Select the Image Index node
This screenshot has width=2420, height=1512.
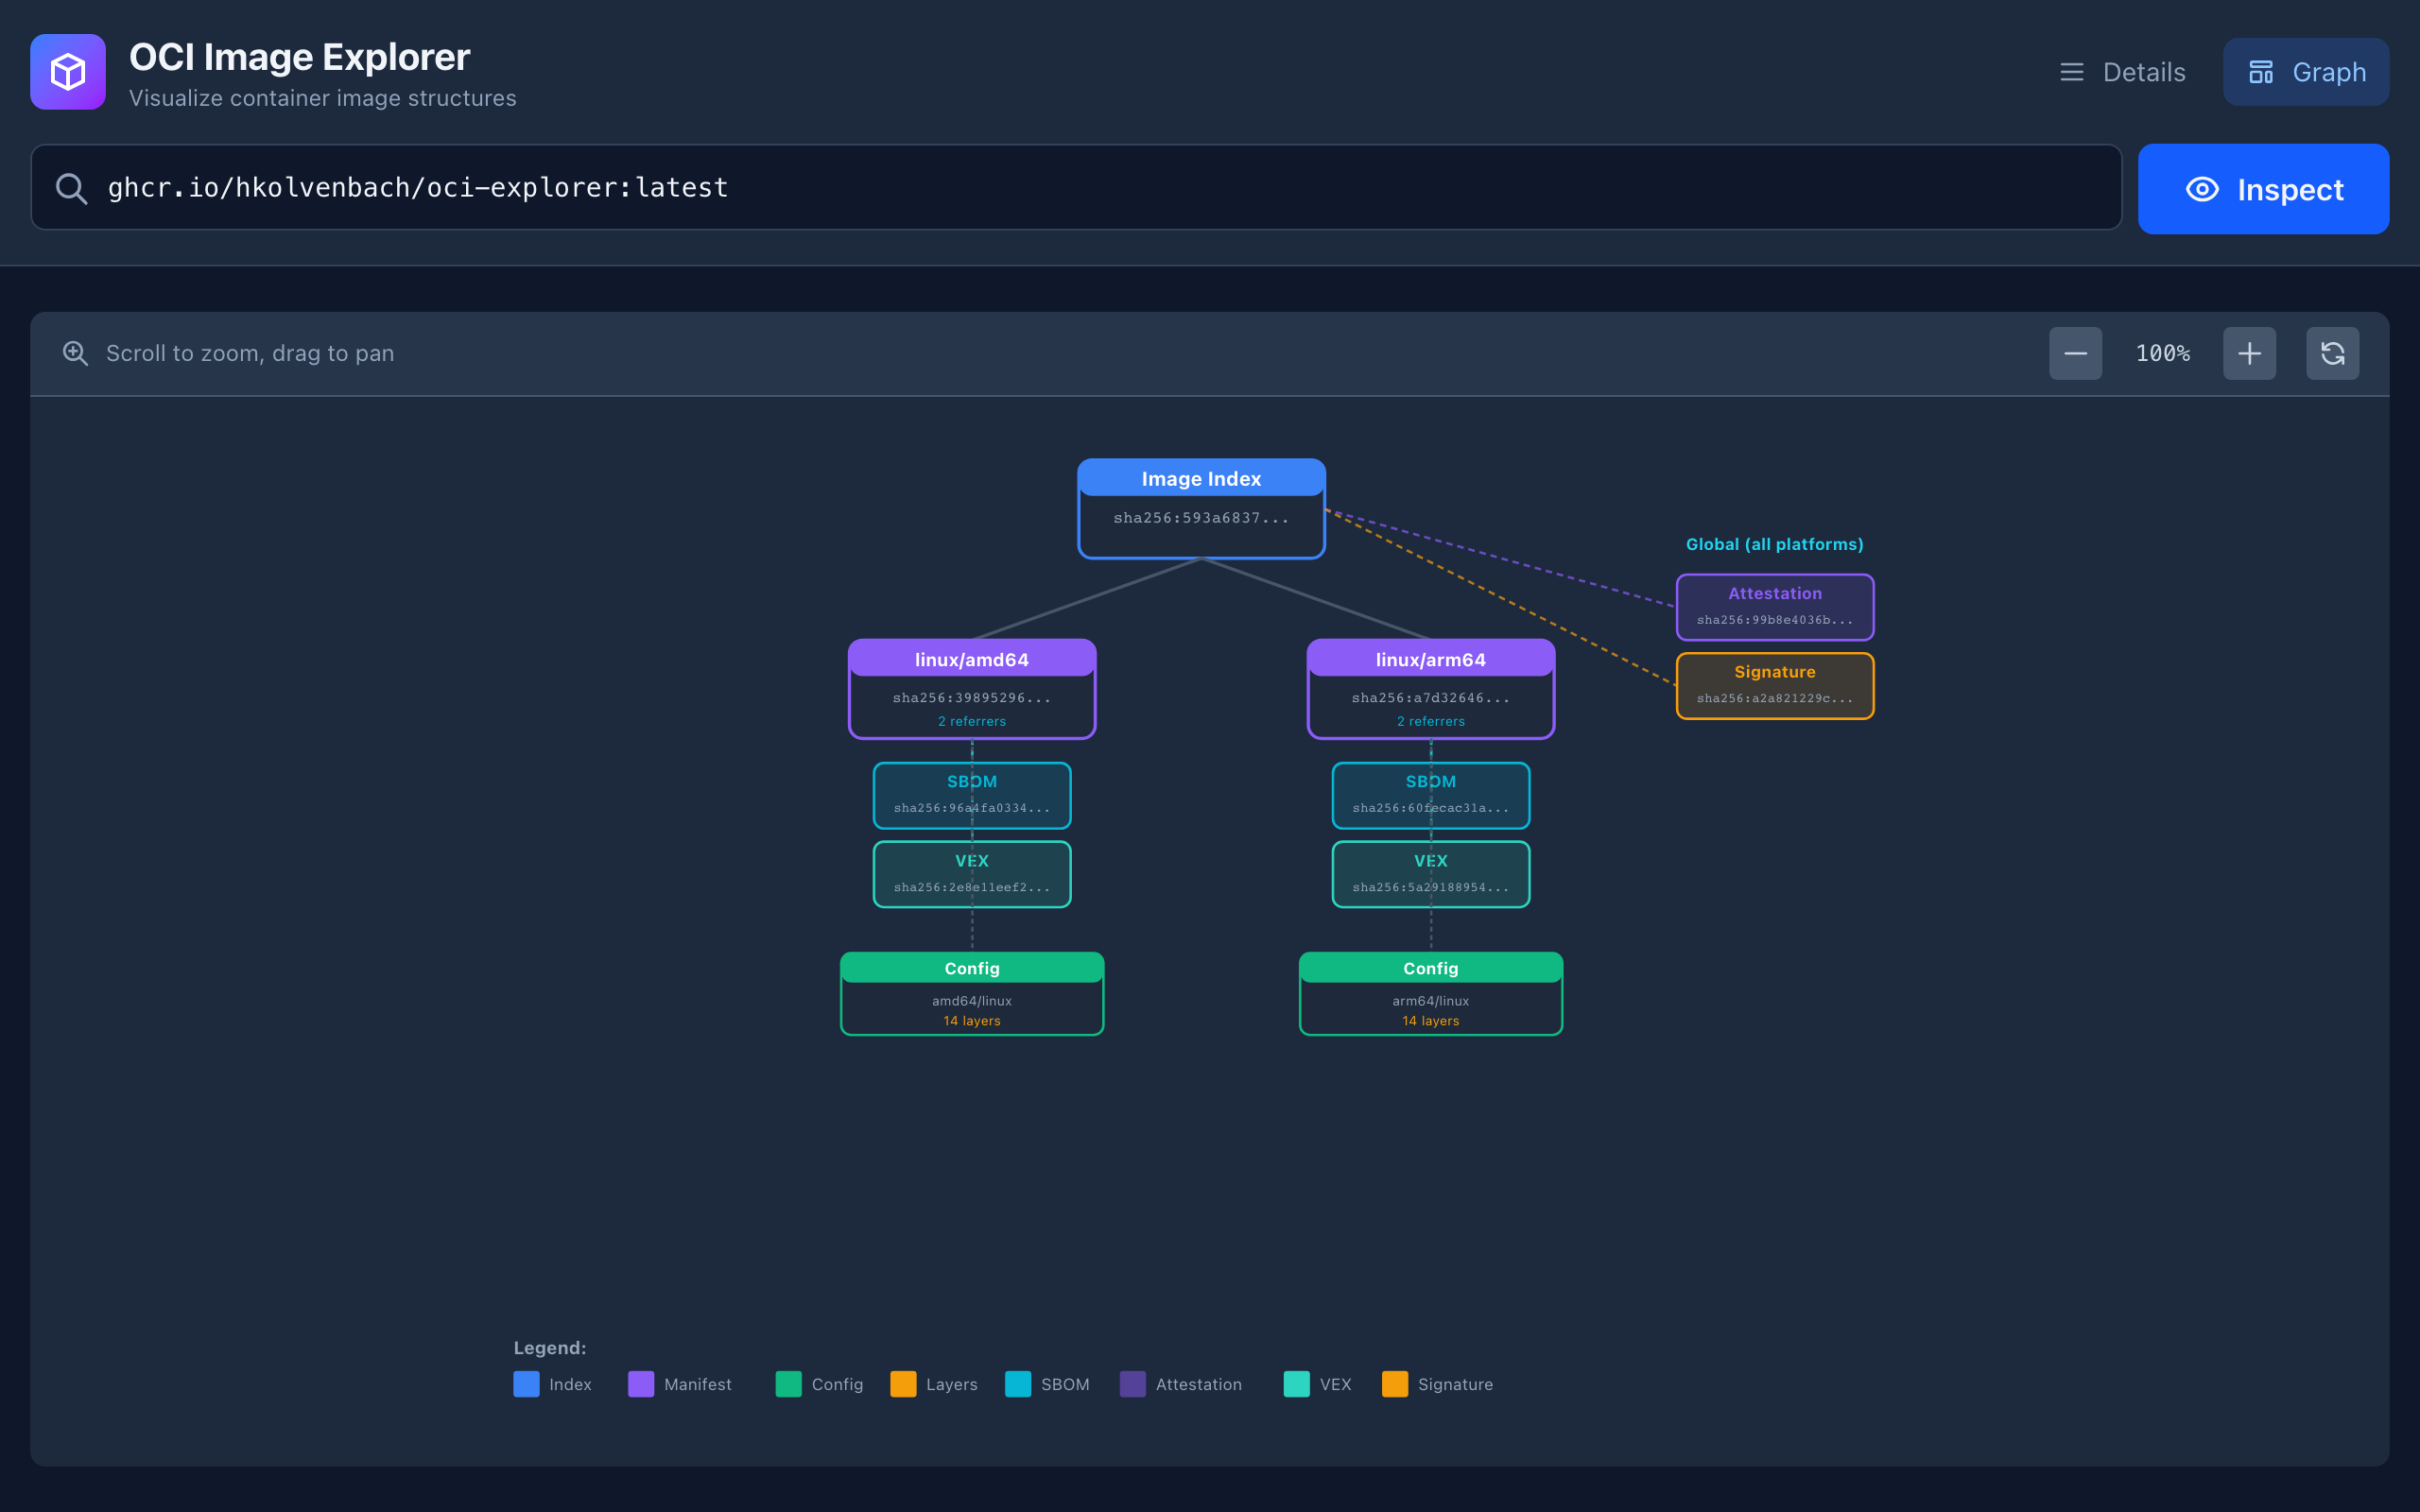click(1201, 509)
